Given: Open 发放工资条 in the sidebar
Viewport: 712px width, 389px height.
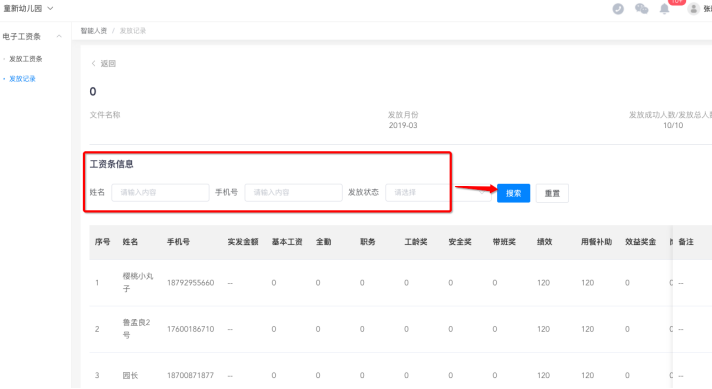Looking at the screenshot, I should point(26,59).
